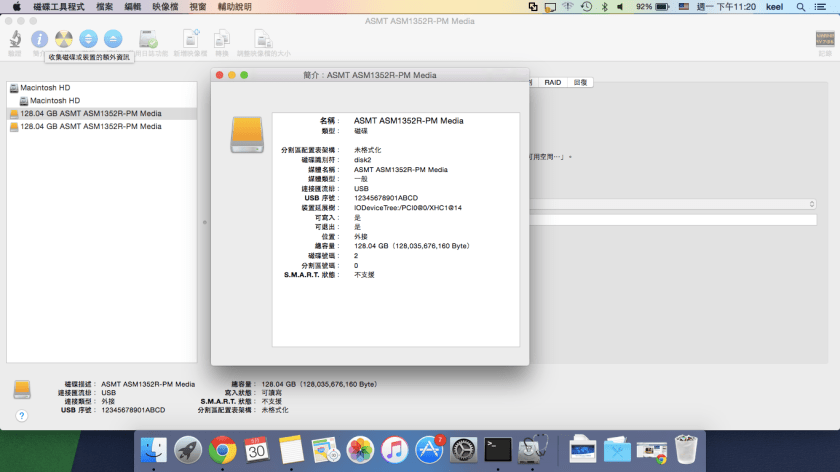Open Terminal from the Dock

[x=497, y=450]
